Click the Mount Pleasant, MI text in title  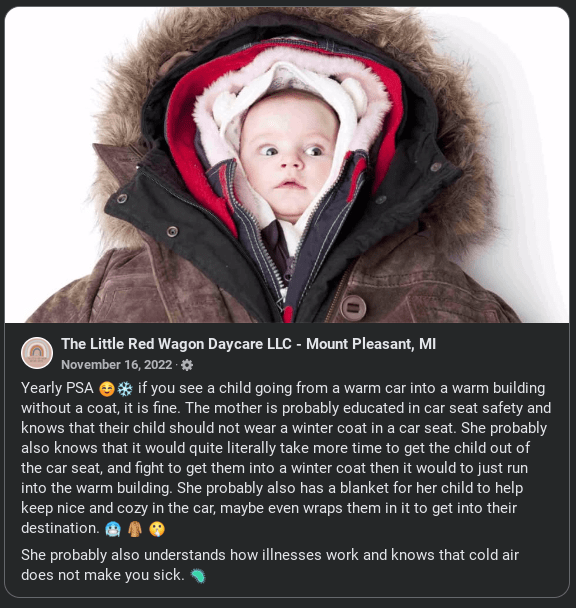[x=371, y=344]
